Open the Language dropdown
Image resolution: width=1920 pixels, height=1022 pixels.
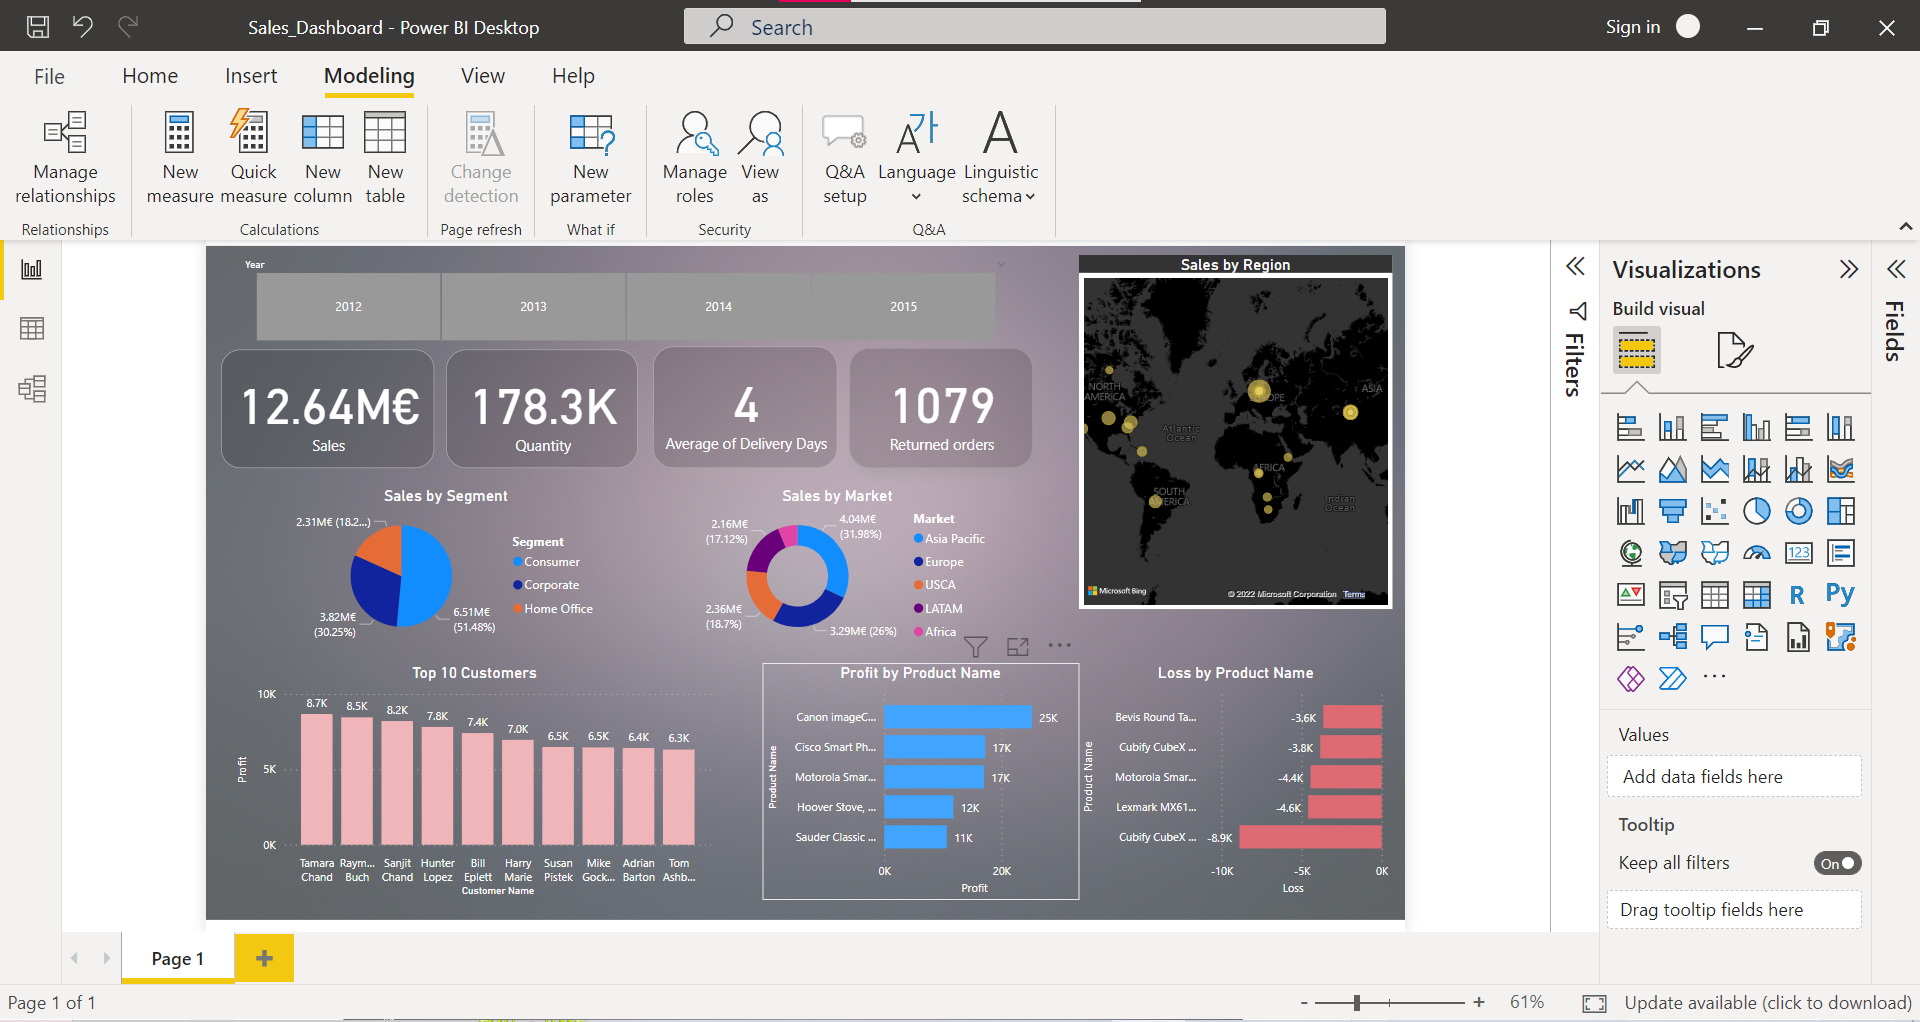coord(916,196)
